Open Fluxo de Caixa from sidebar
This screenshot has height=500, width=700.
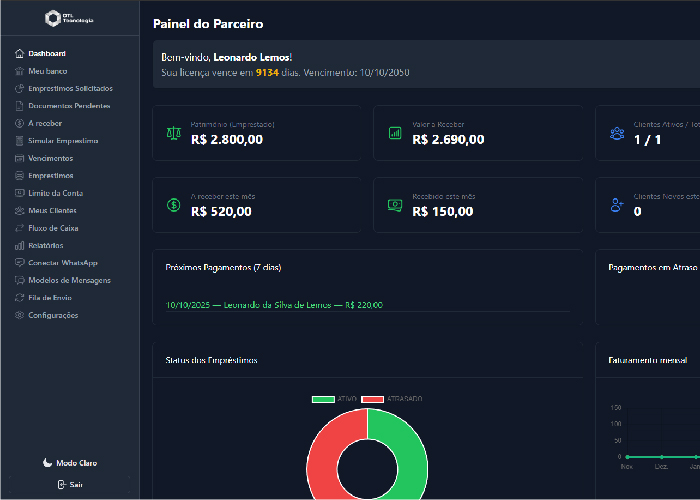tap(53, 228)
